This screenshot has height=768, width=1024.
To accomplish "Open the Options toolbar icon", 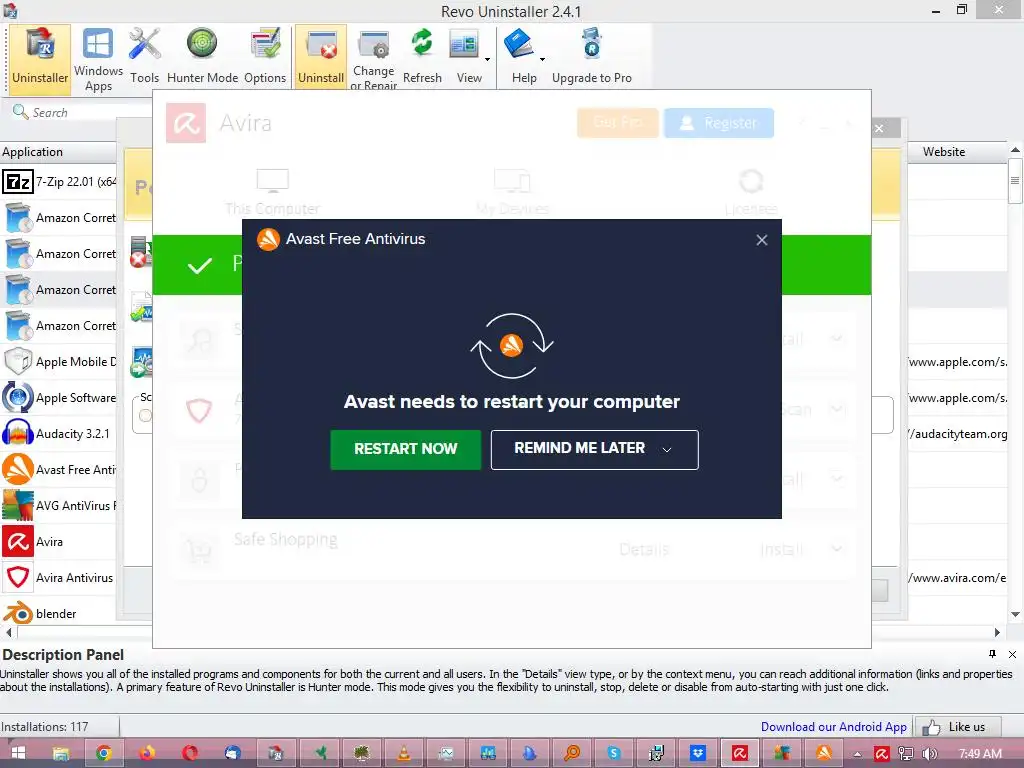I will (x=264, y=56).
